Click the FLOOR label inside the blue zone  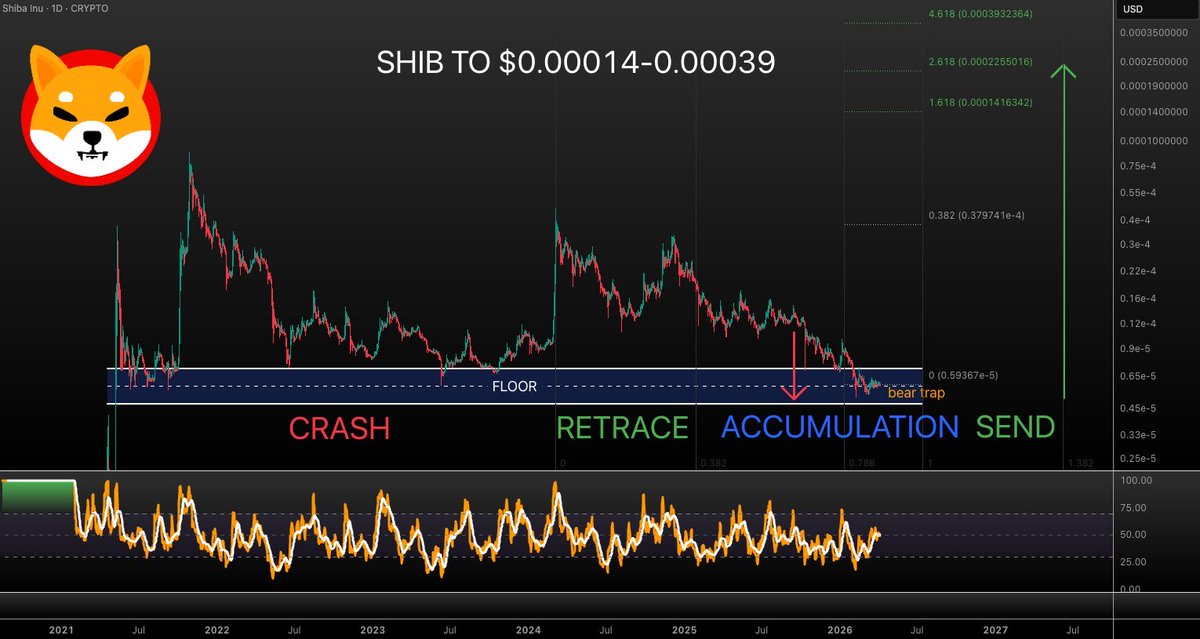click(514, 386)
